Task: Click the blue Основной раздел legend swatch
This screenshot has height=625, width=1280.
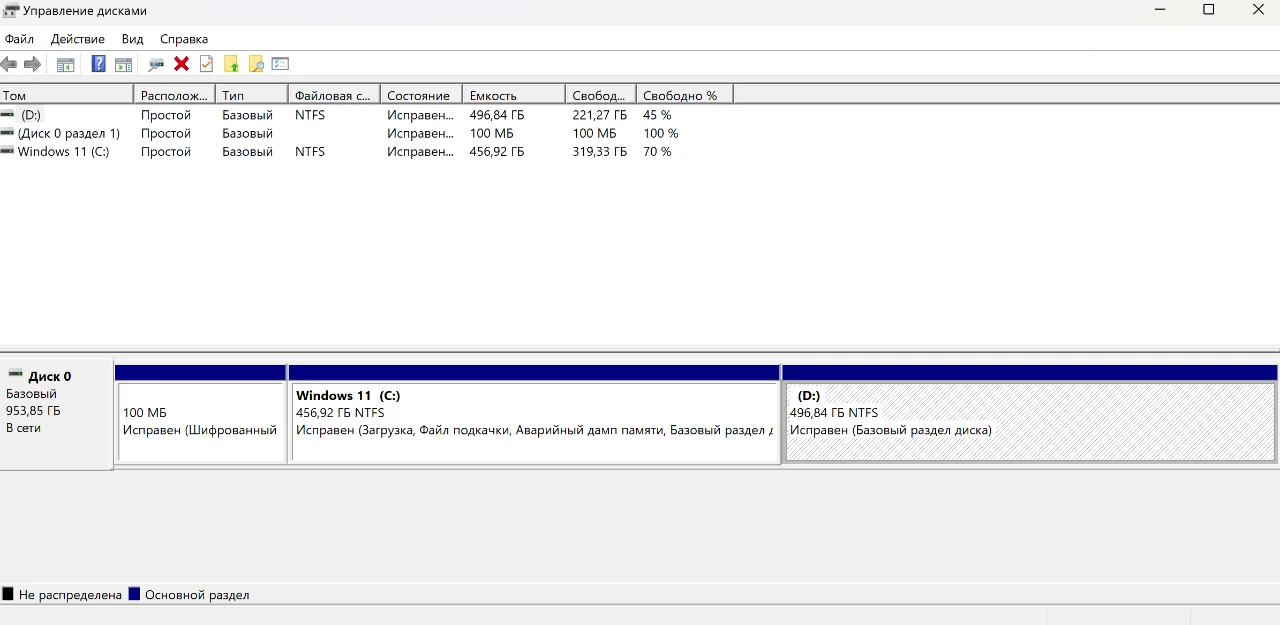Action: (135, 594)
